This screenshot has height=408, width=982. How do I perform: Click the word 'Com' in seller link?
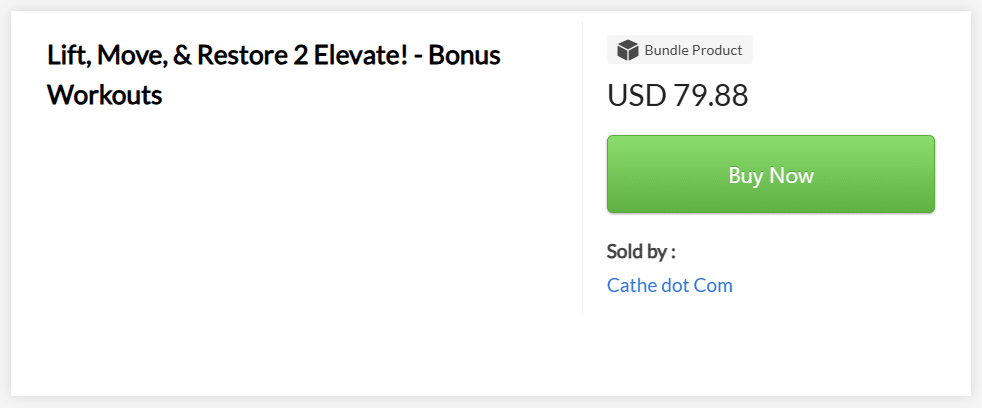tap(713, 285)
